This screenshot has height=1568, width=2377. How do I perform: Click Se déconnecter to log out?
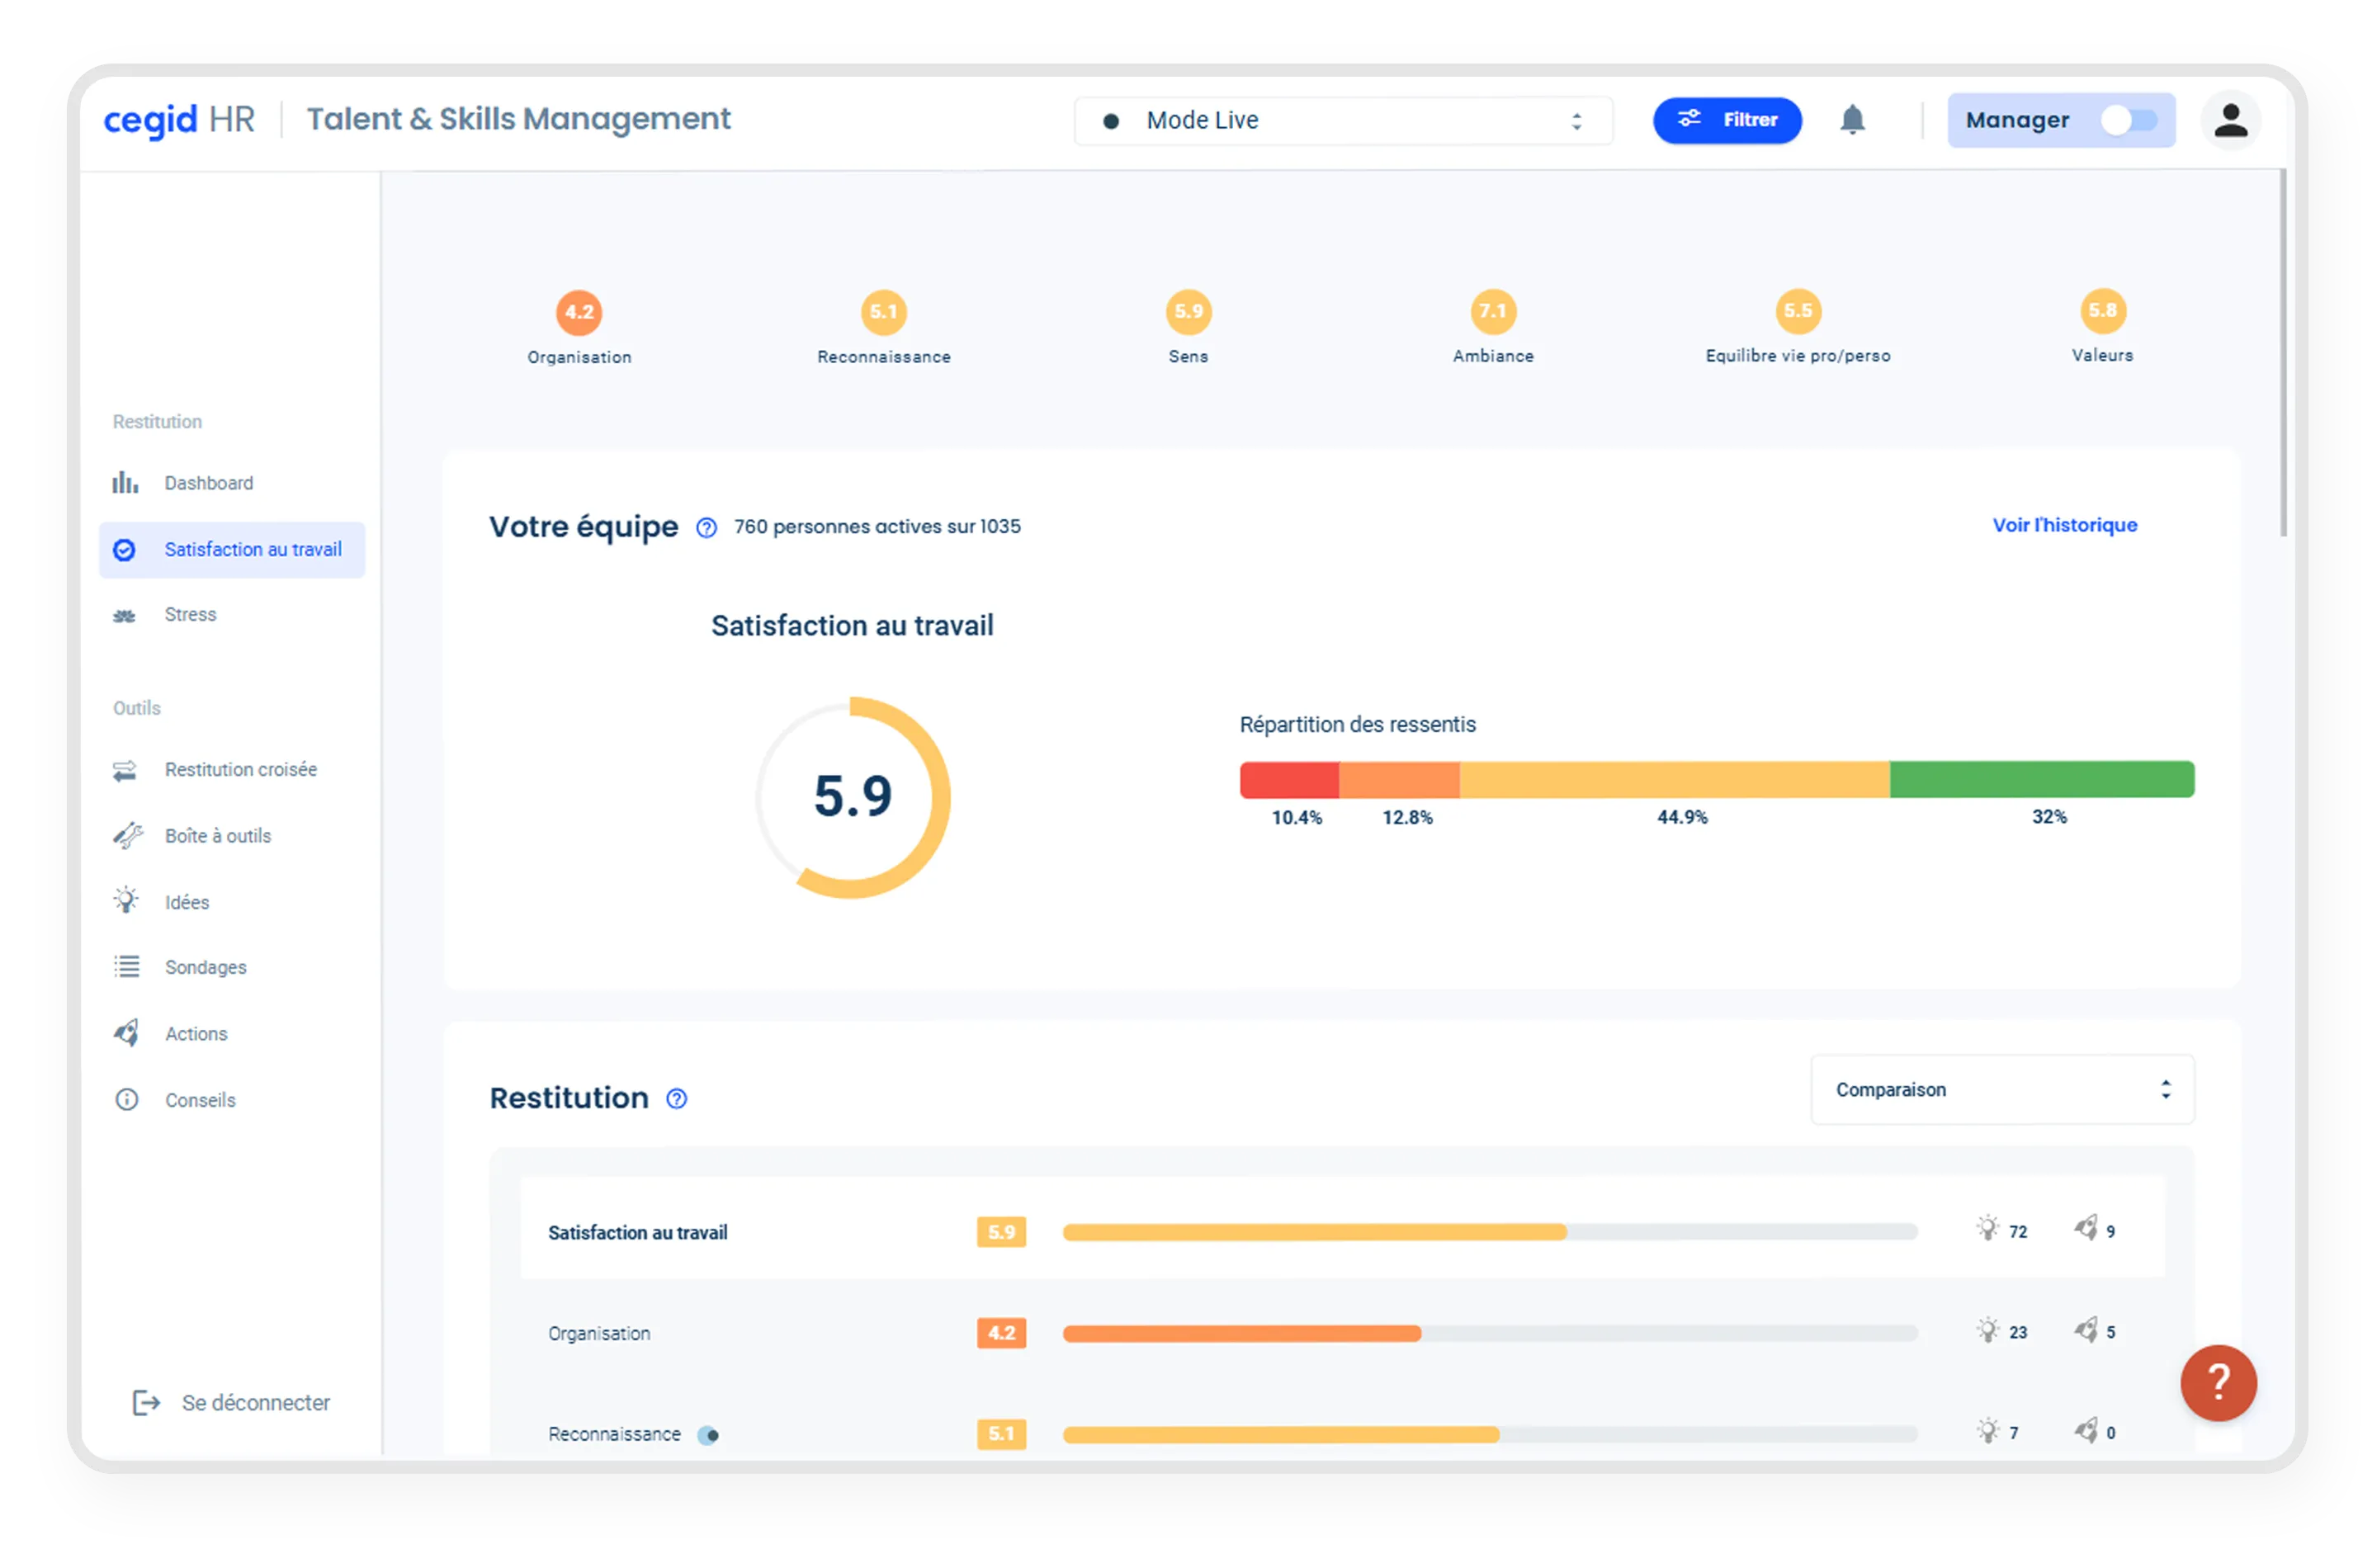tap(254, 1403)
